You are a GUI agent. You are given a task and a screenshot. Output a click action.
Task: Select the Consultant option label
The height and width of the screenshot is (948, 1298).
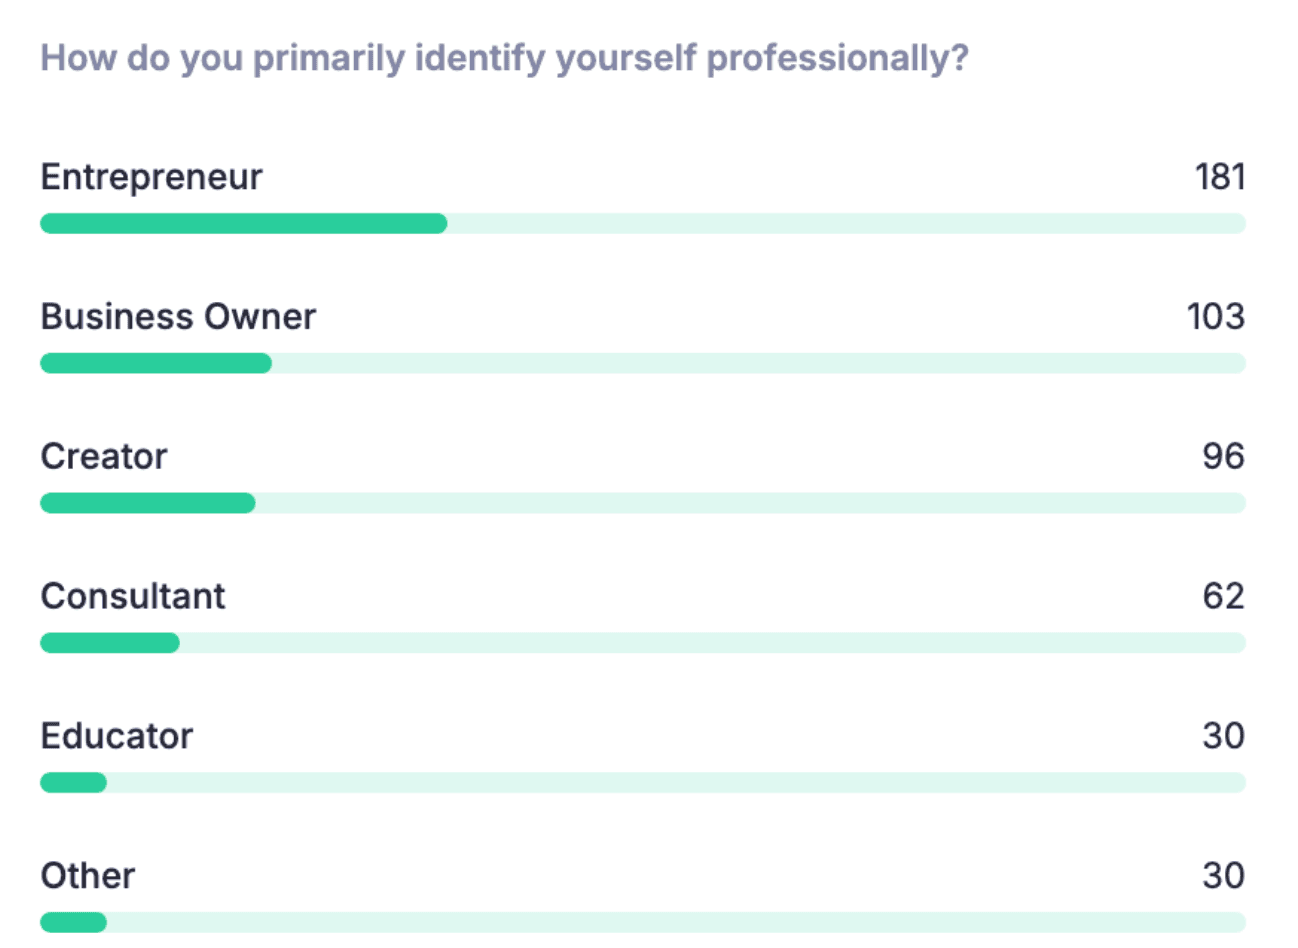click(x=133, y=597)
